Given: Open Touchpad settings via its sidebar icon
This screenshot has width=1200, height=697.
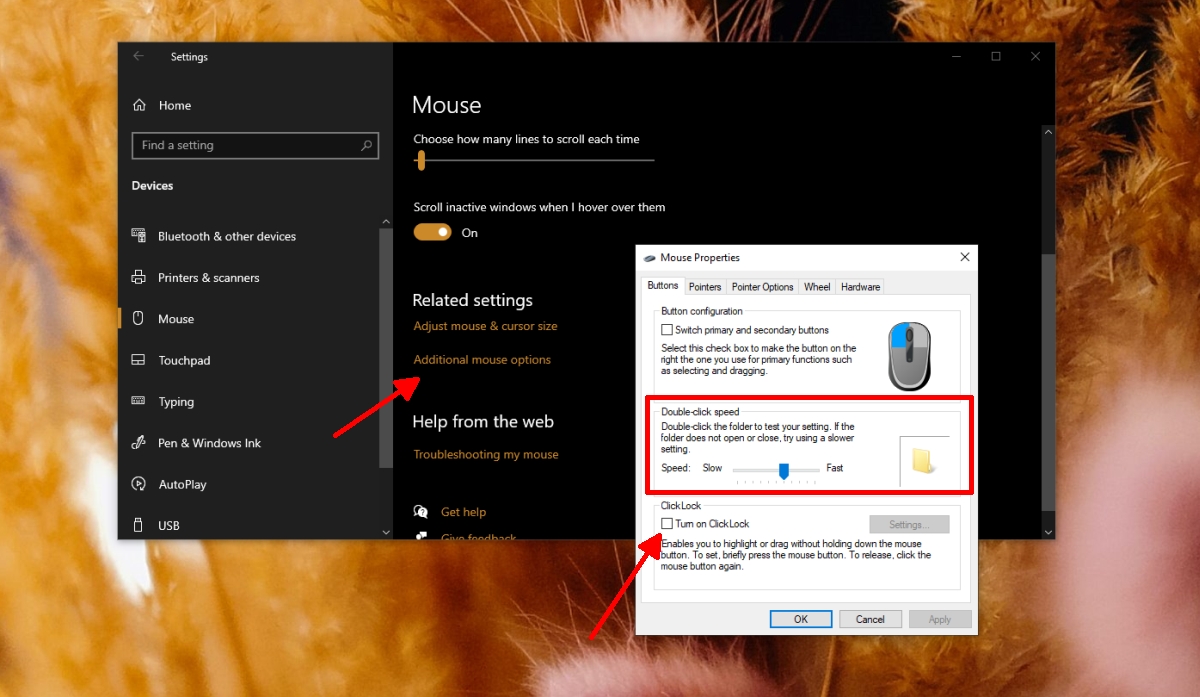Looking at the screenshot, I should pyautogui.click(x=138, y=360).
